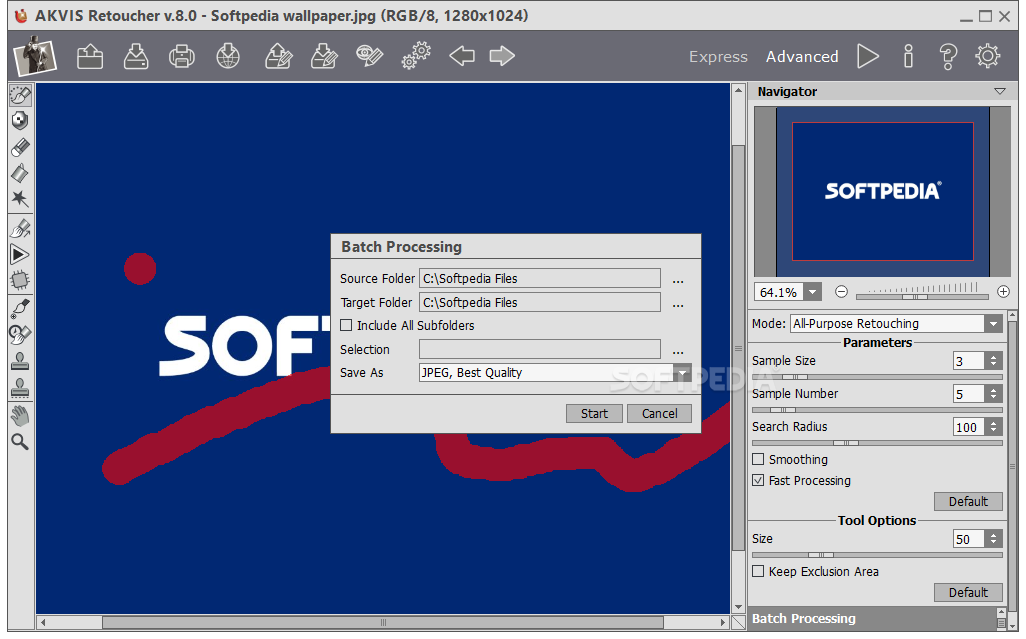
Task: Click the Navigator zoom slider
Action: [x=921, y=296]
